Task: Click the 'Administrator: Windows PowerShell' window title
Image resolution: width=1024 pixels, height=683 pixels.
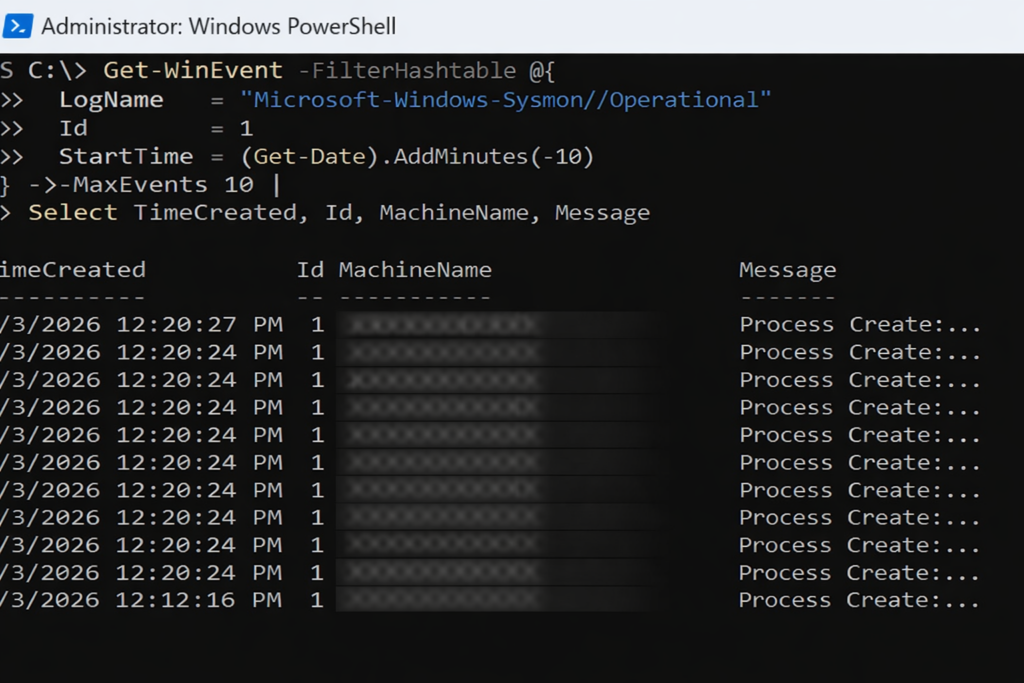Action: tap(218, 26)
